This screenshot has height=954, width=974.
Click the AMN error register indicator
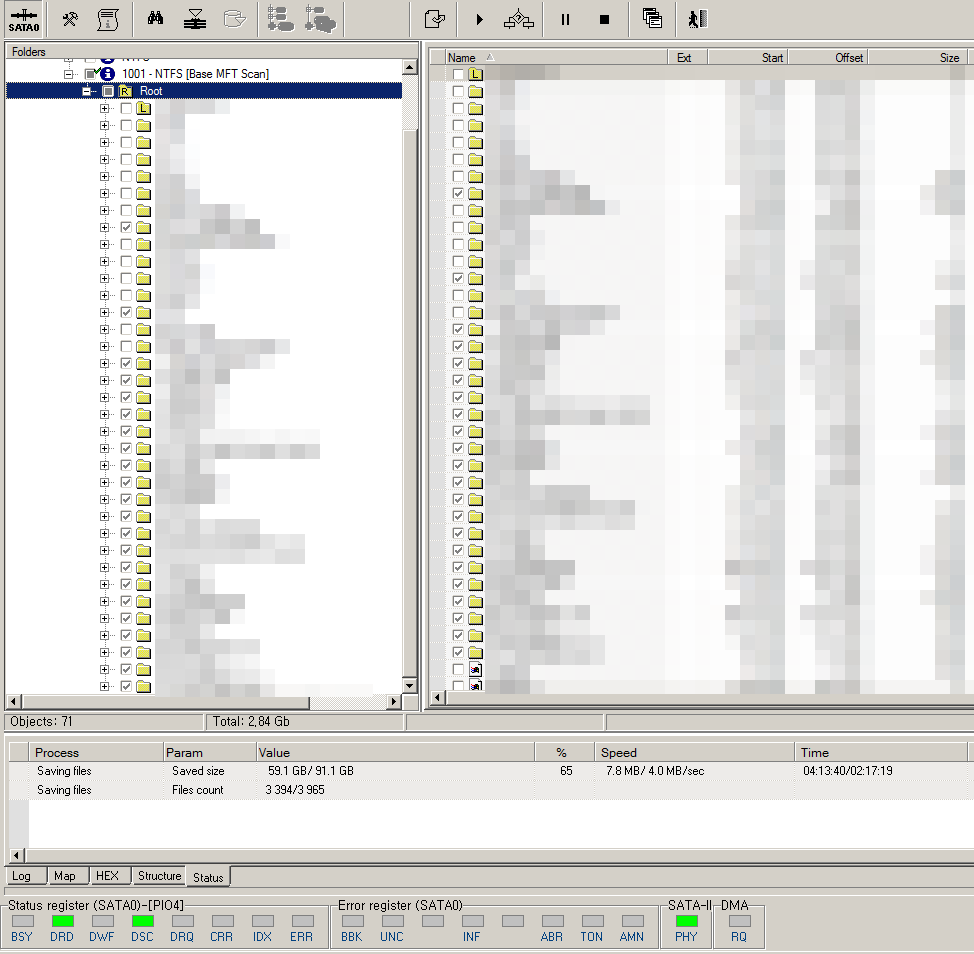632,921
